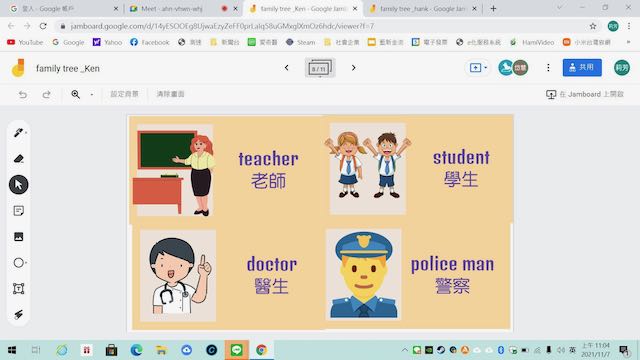Click the collaborator avatars
This screenshot has height=360, width=640.
click(513, 68)
